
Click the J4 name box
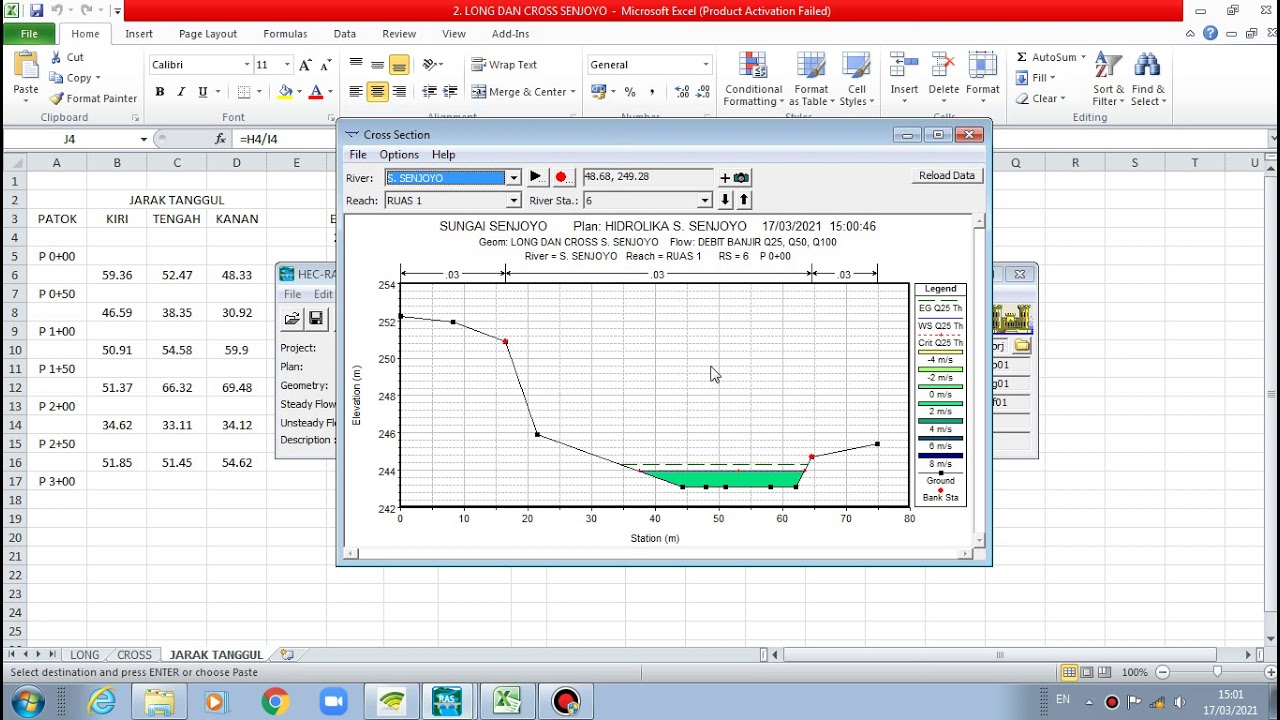(69, 139)
